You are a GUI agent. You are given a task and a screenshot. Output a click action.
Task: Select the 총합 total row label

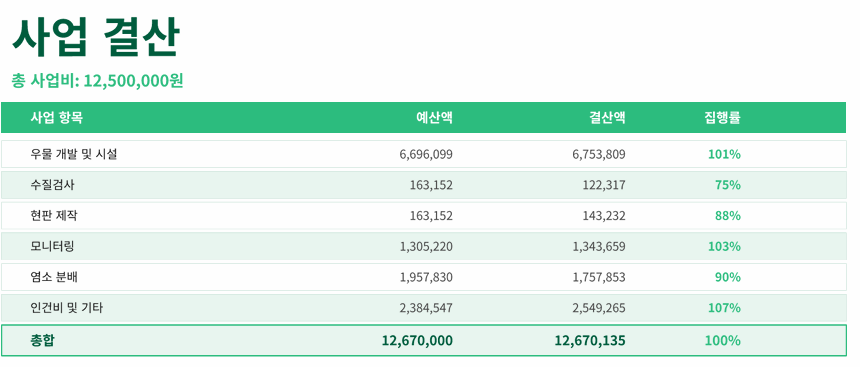tap(43, 341)
